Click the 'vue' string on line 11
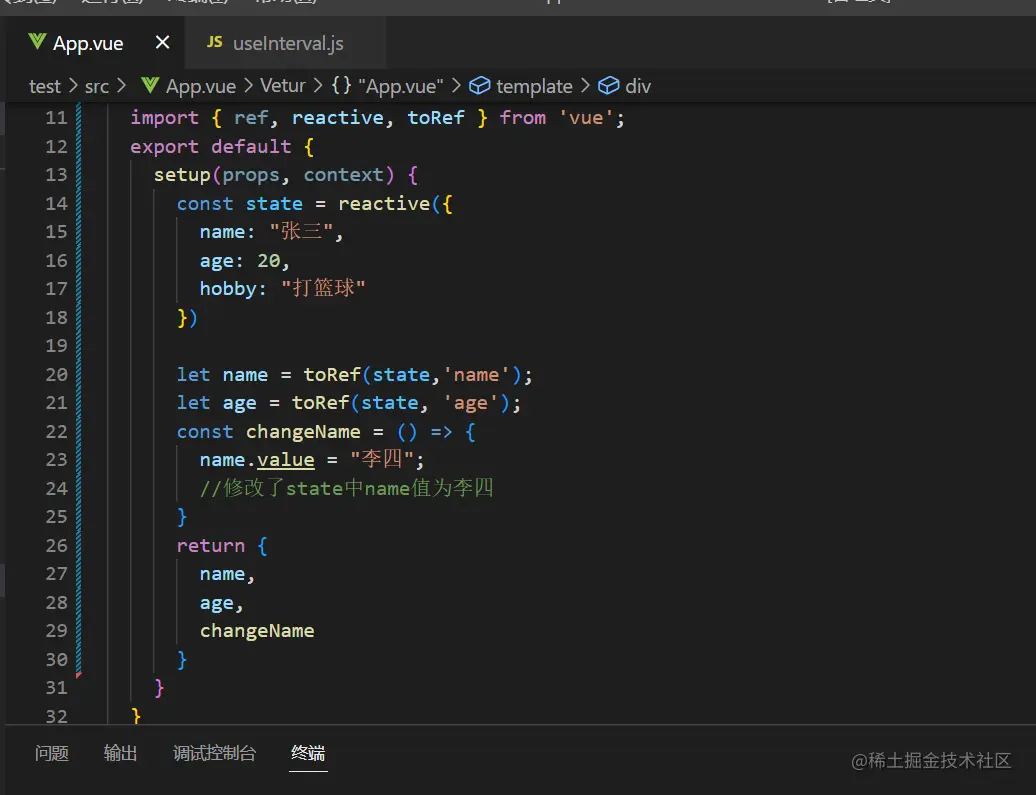This screenshot has width=1036, height=795. (586, 118)
